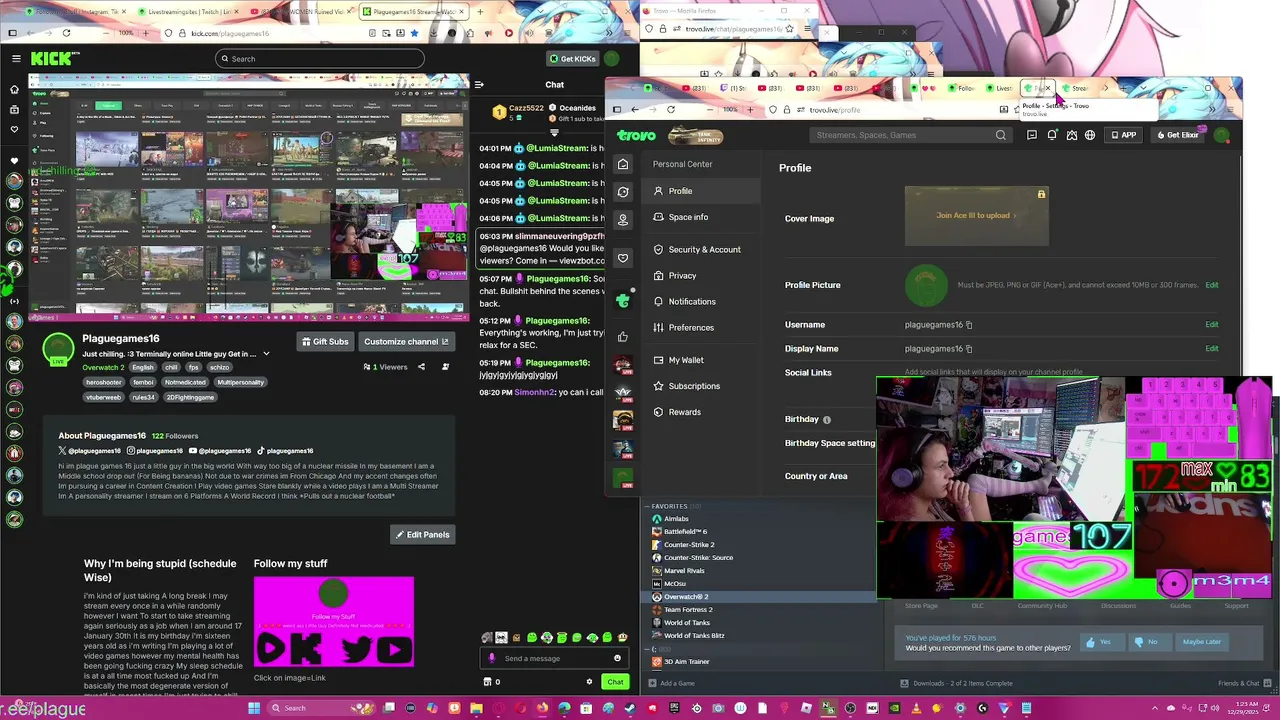Screen dimensions: 1280x720
Task: Select Marvel Rivals in Steam library
Action: (684, 571)
